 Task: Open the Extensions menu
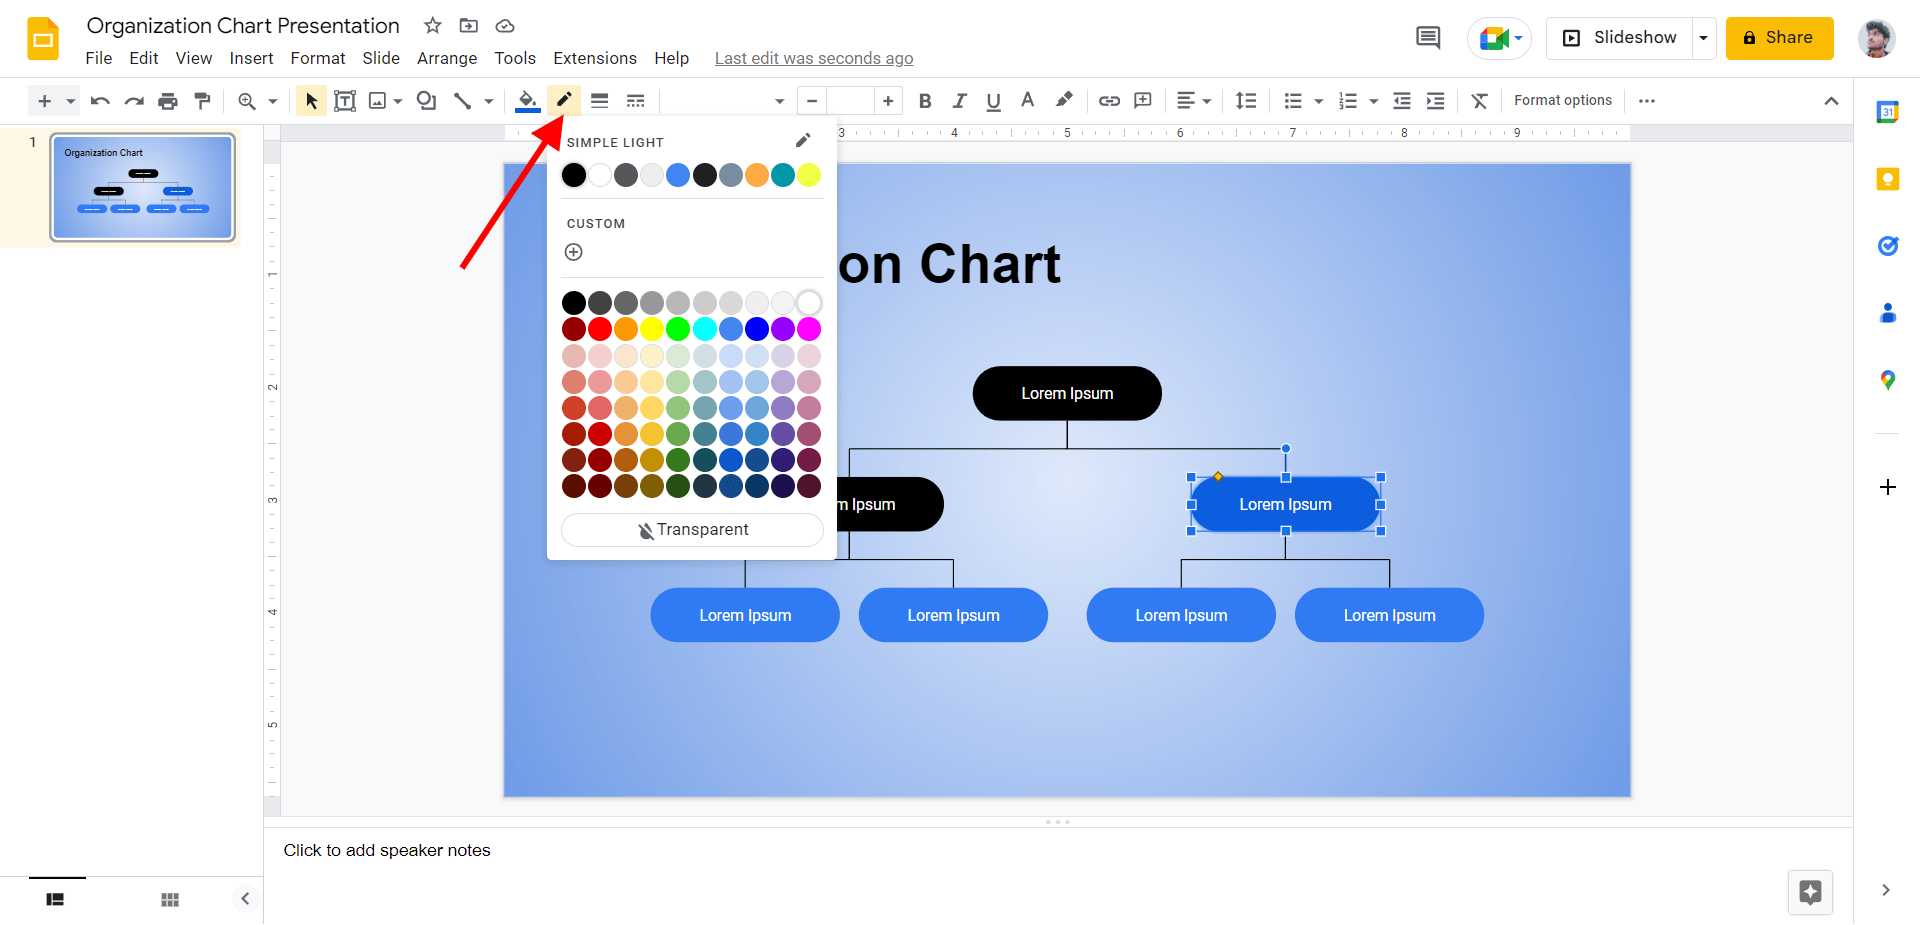tap(595, 58)
